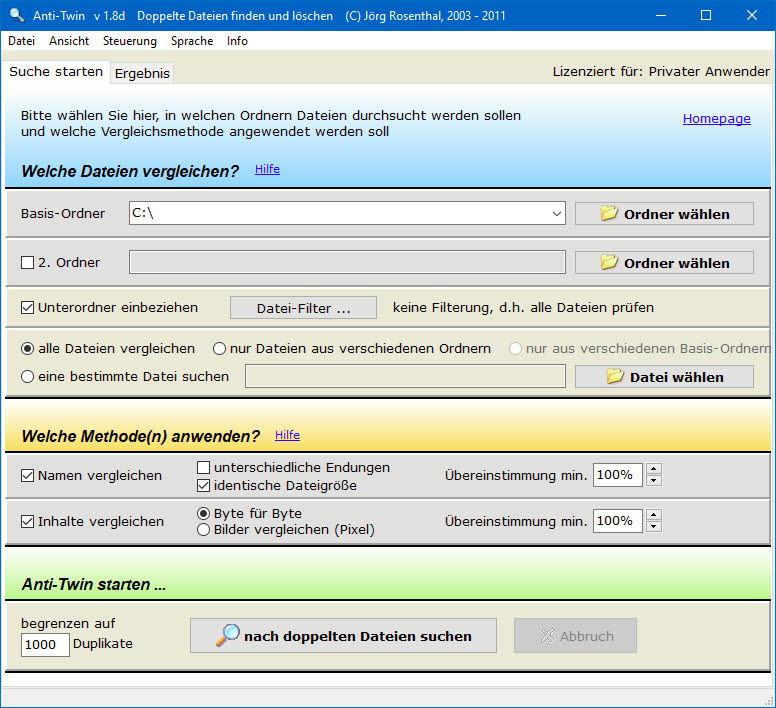Screen dimensions: 776x708
Task: Select 'nur Dateien aus verschiedenen Ordnern' option
Action: [219, 349]
